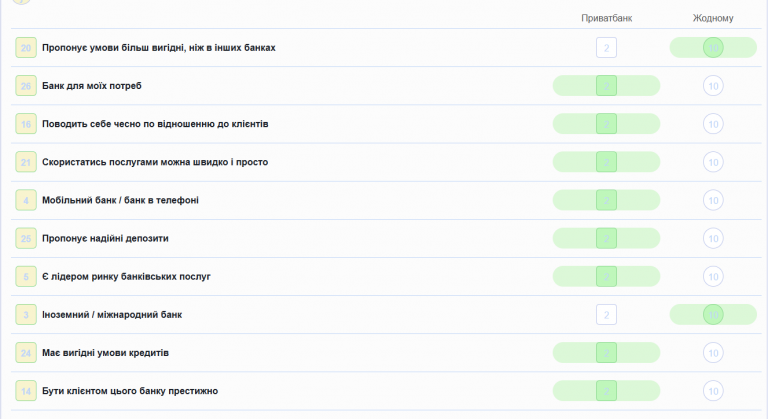The image size is (768, 419).
Task: Click statement 'Банк для моїх потреб'
Action: tap(92, 86)
